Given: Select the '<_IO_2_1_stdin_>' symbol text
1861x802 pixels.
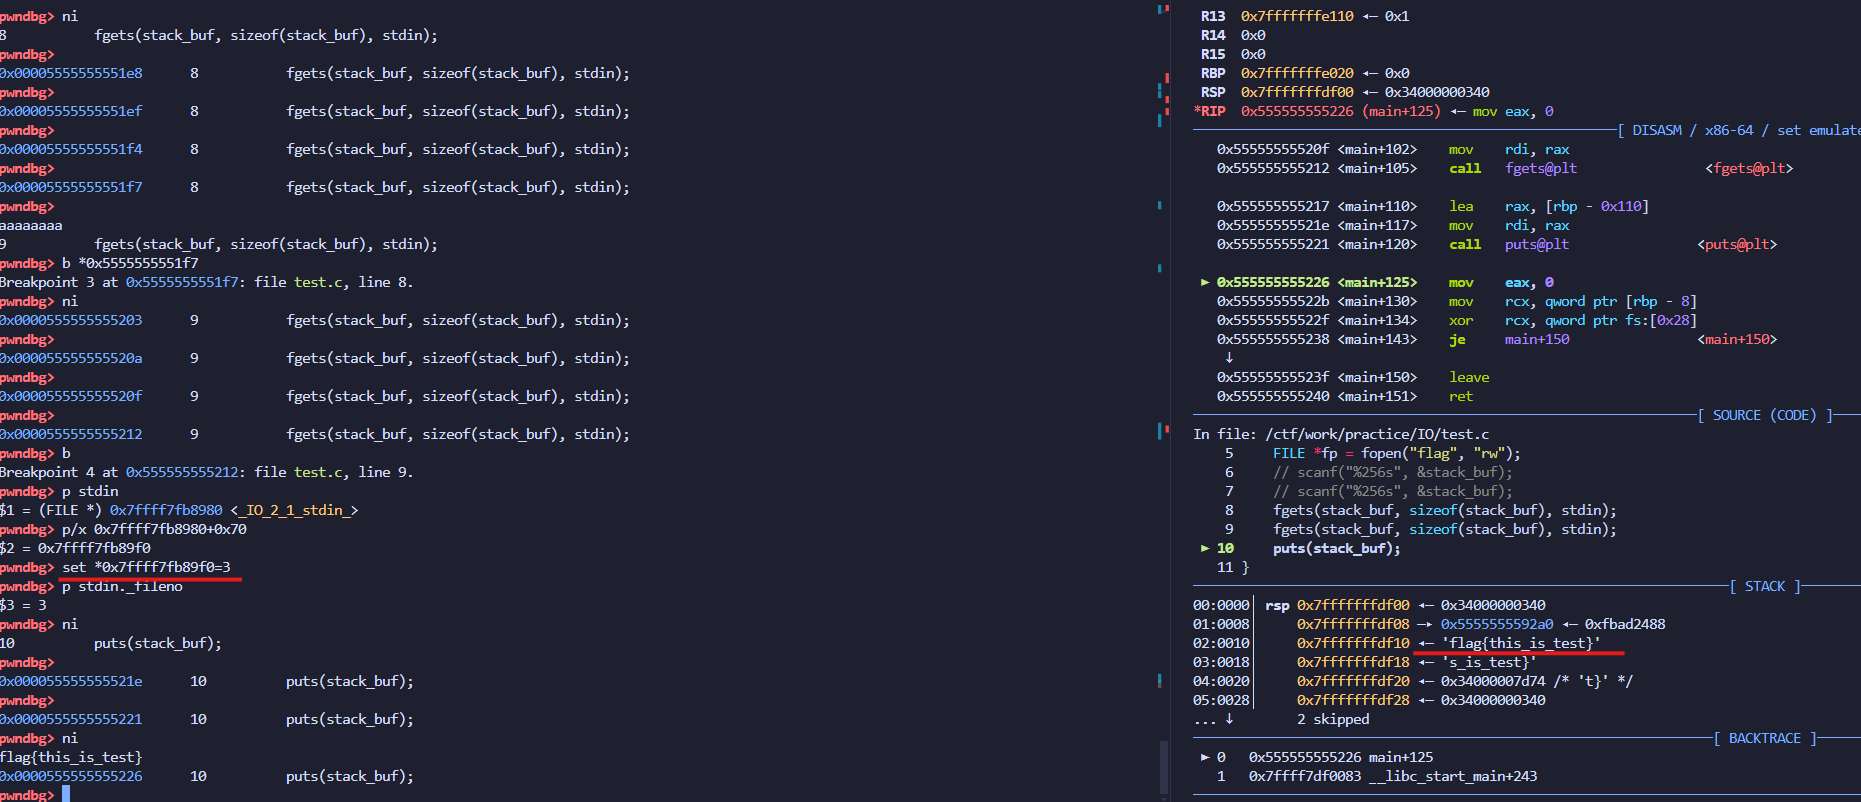Looking at the screenshot, I should (x=294, y=510).
